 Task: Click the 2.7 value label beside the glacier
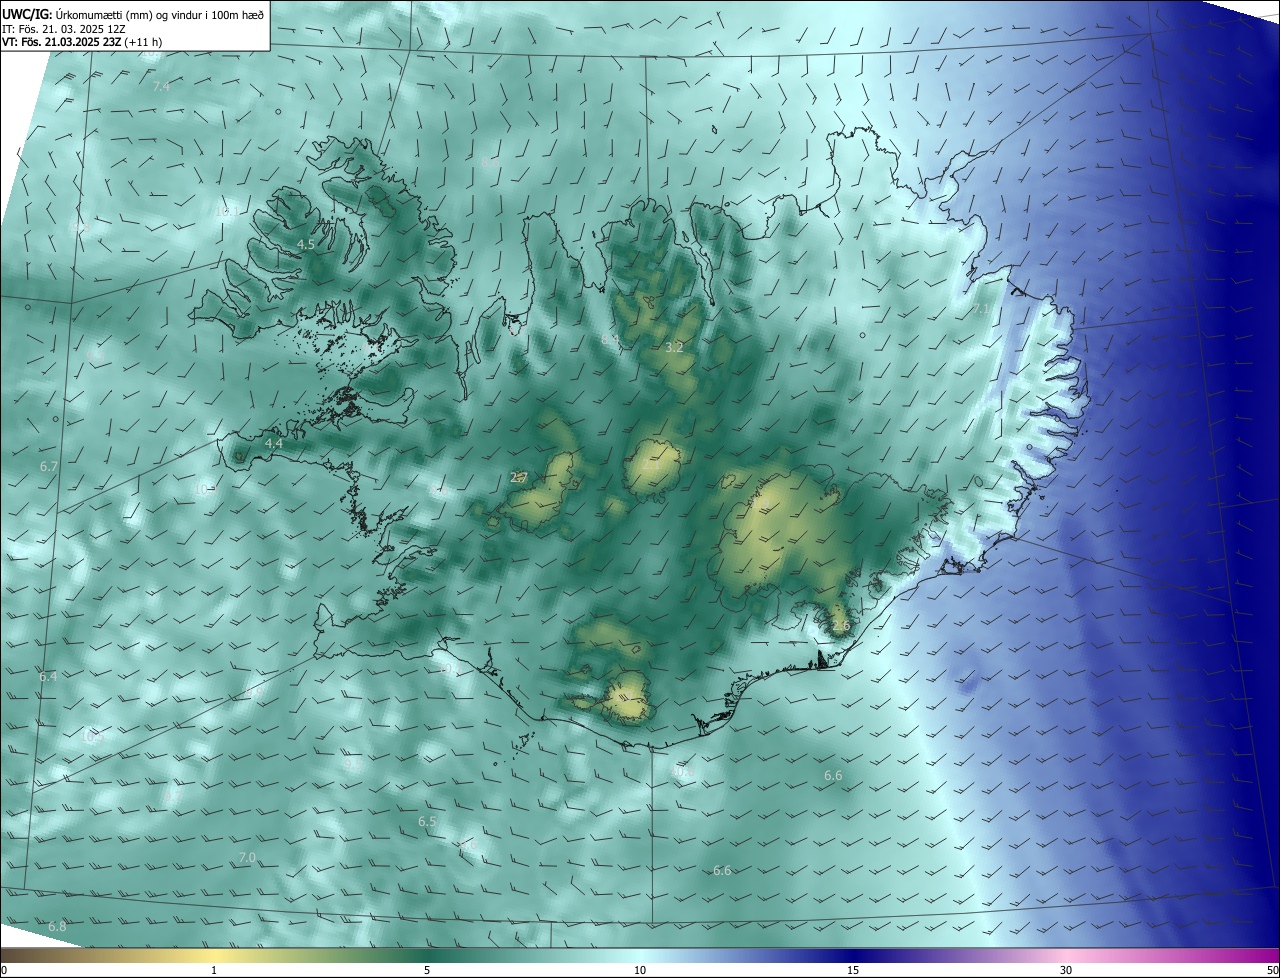519,478
